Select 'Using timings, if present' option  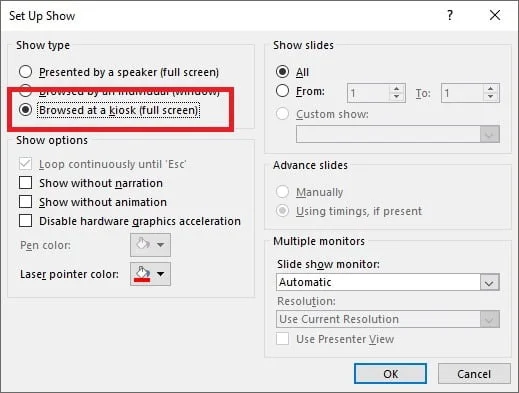pyautogui.click(x=282, y=211)
